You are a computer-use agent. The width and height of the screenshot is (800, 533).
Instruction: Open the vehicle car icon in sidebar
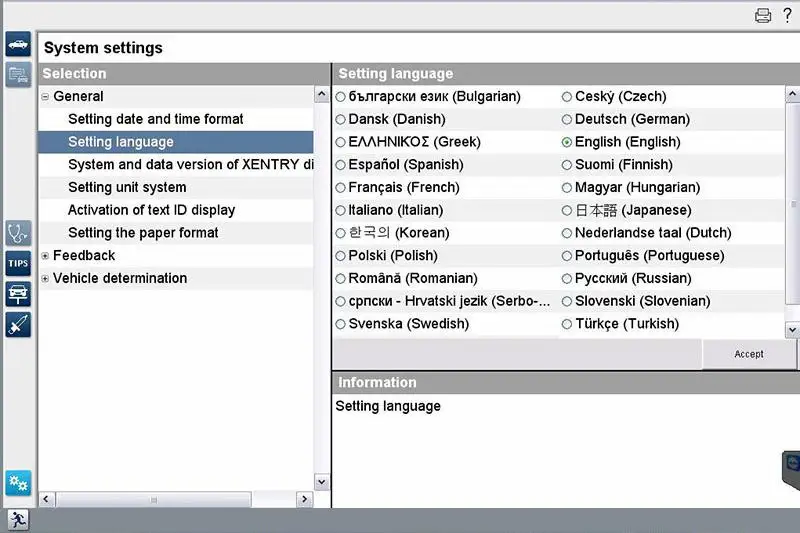tap(18, 44)
